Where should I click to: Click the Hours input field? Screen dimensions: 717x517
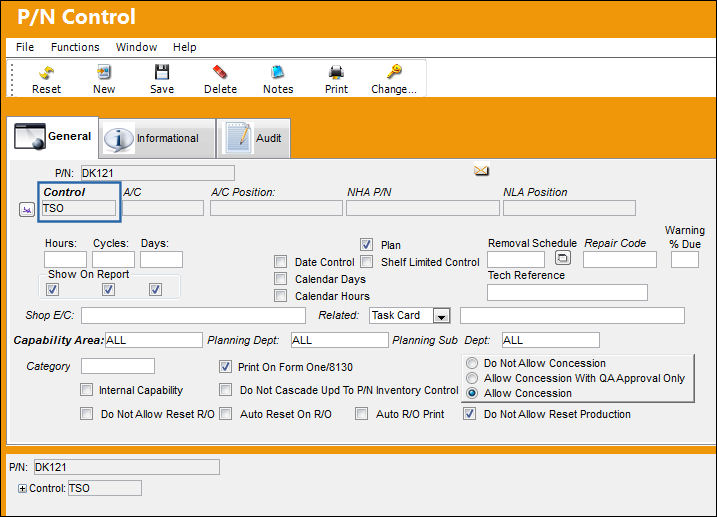coord(65,260)
